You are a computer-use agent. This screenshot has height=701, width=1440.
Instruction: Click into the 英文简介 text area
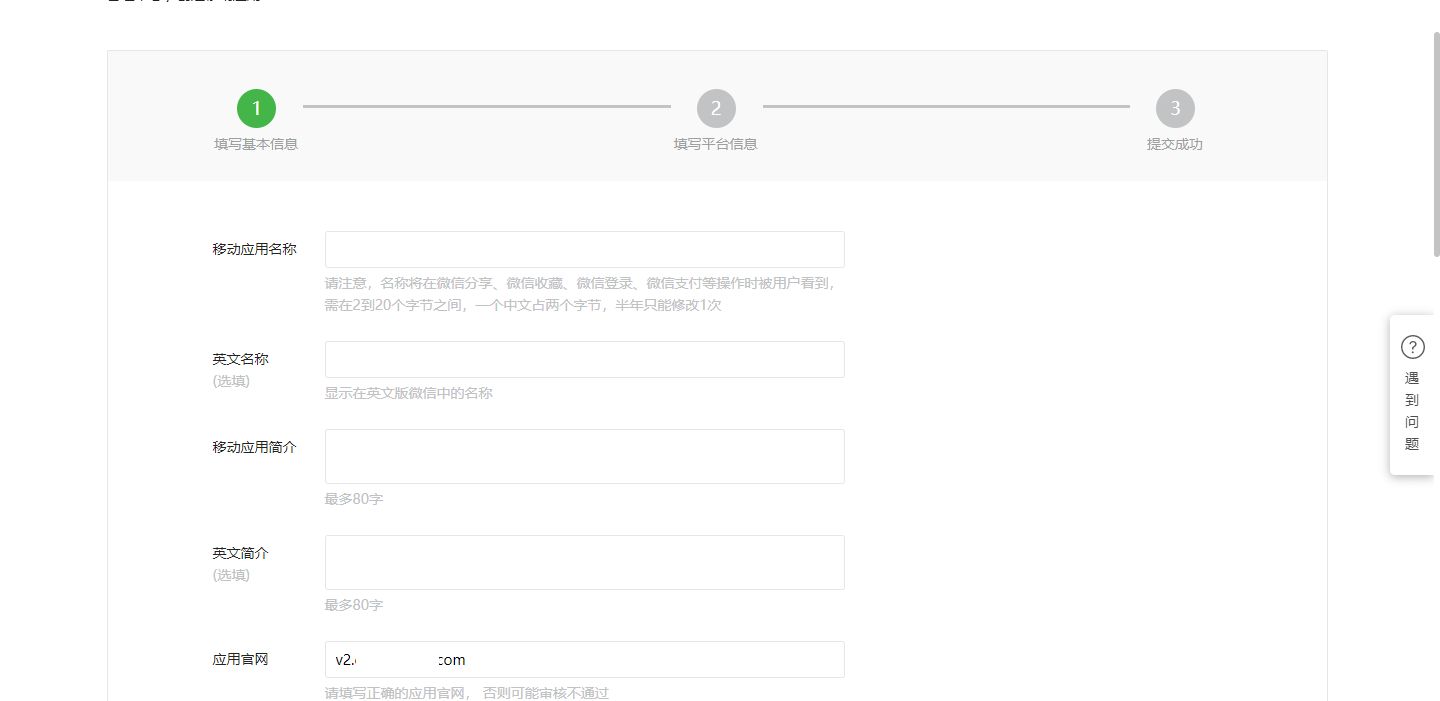click(584, 562)
